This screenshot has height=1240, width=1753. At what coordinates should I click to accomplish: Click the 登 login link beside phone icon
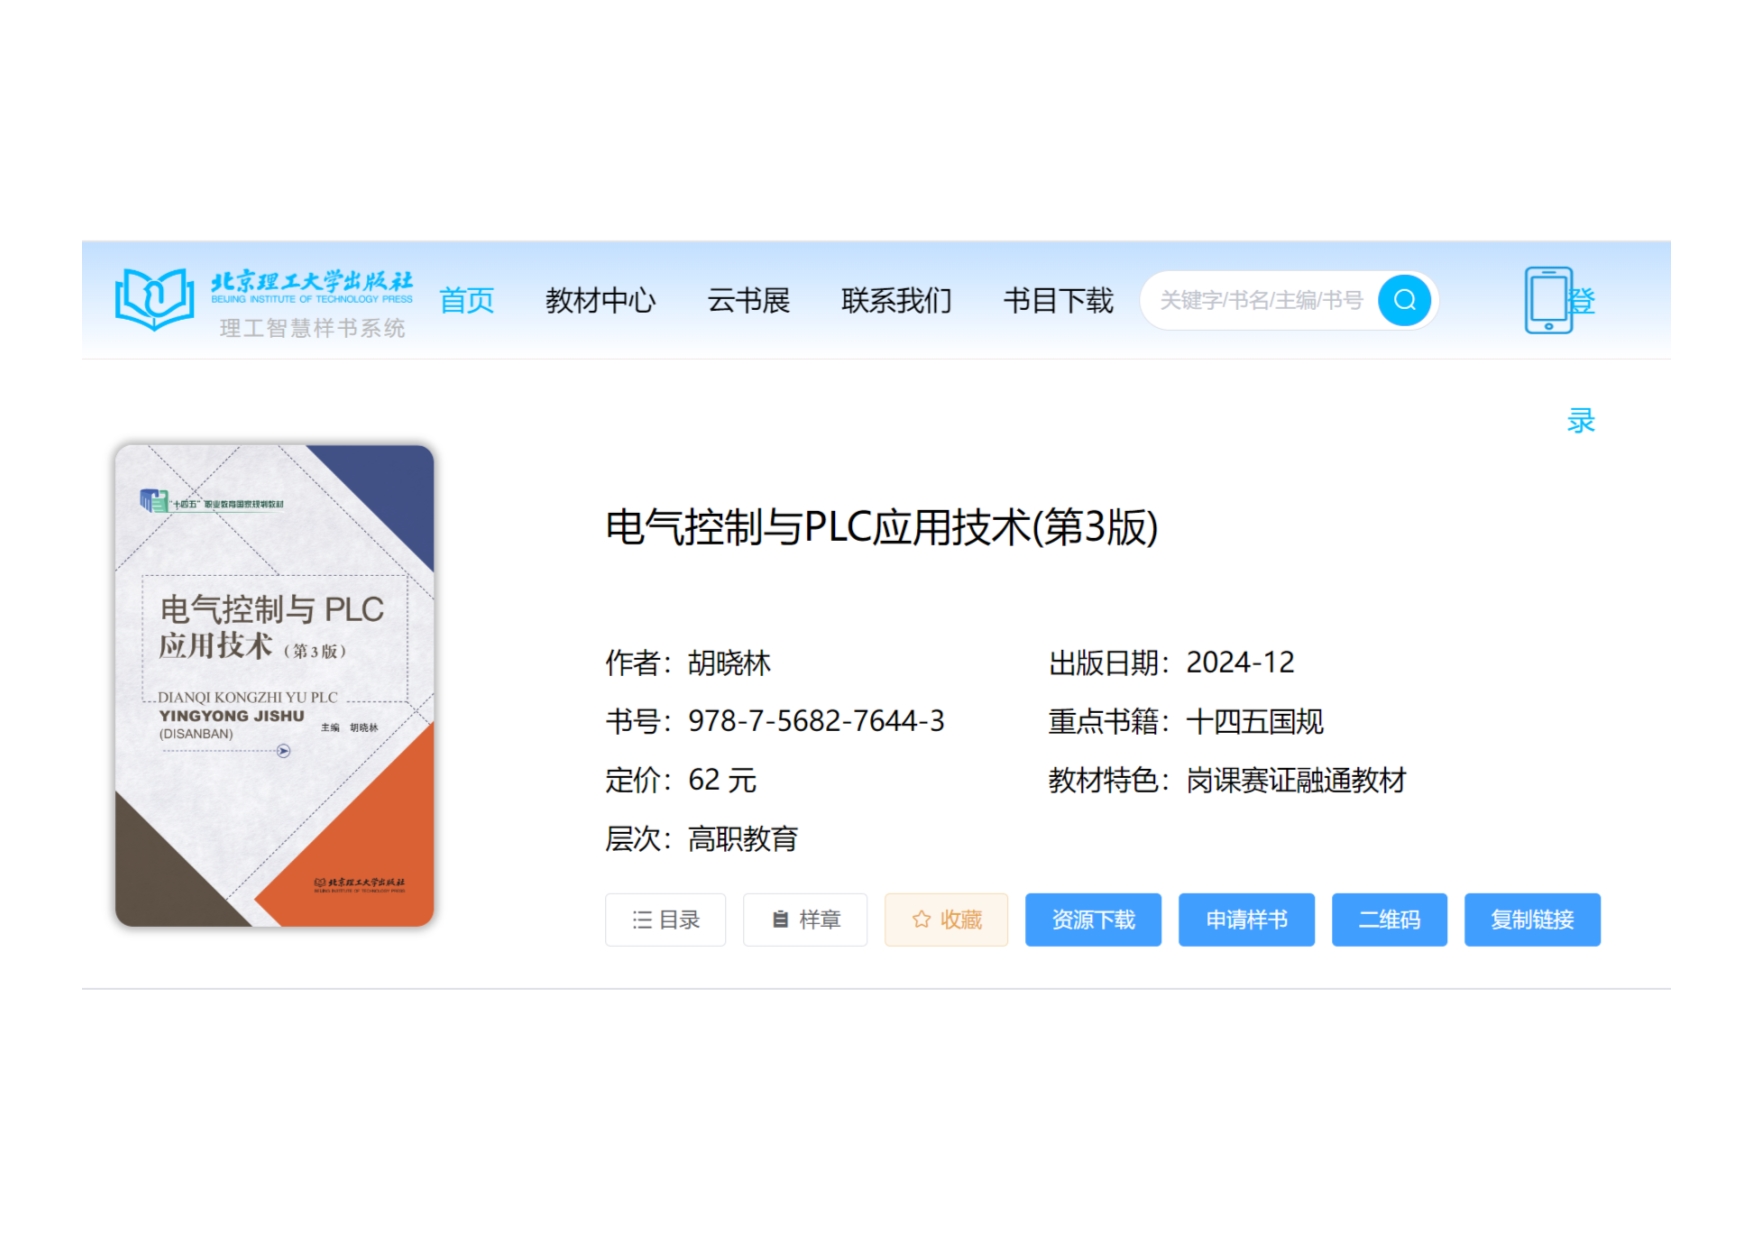point(1582,300)
